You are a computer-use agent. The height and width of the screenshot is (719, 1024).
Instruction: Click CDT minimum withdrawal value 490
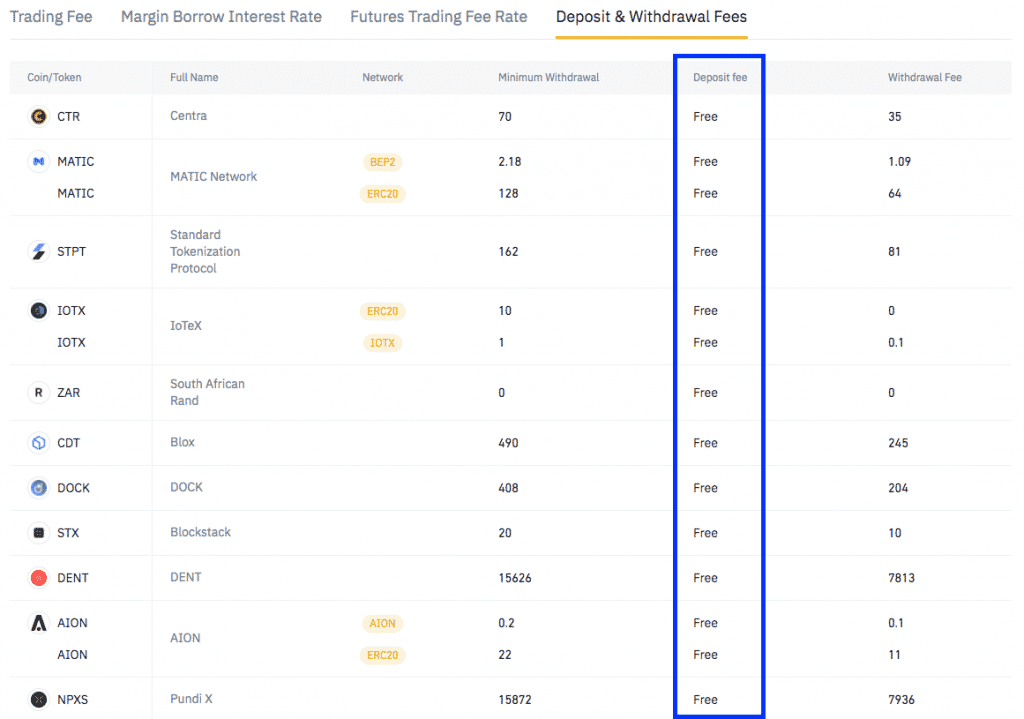(x=508, y=443)
